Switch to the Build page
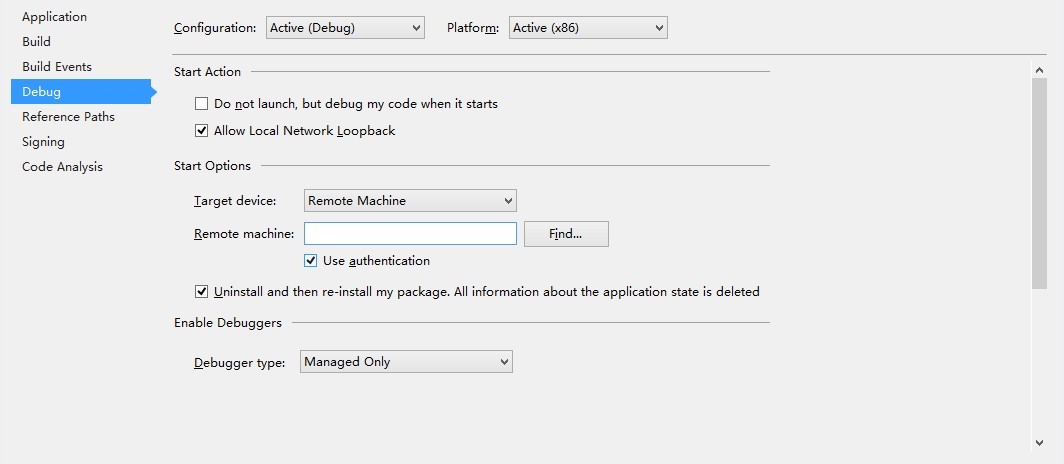1064x464 pixels. [x=36, y=42]
